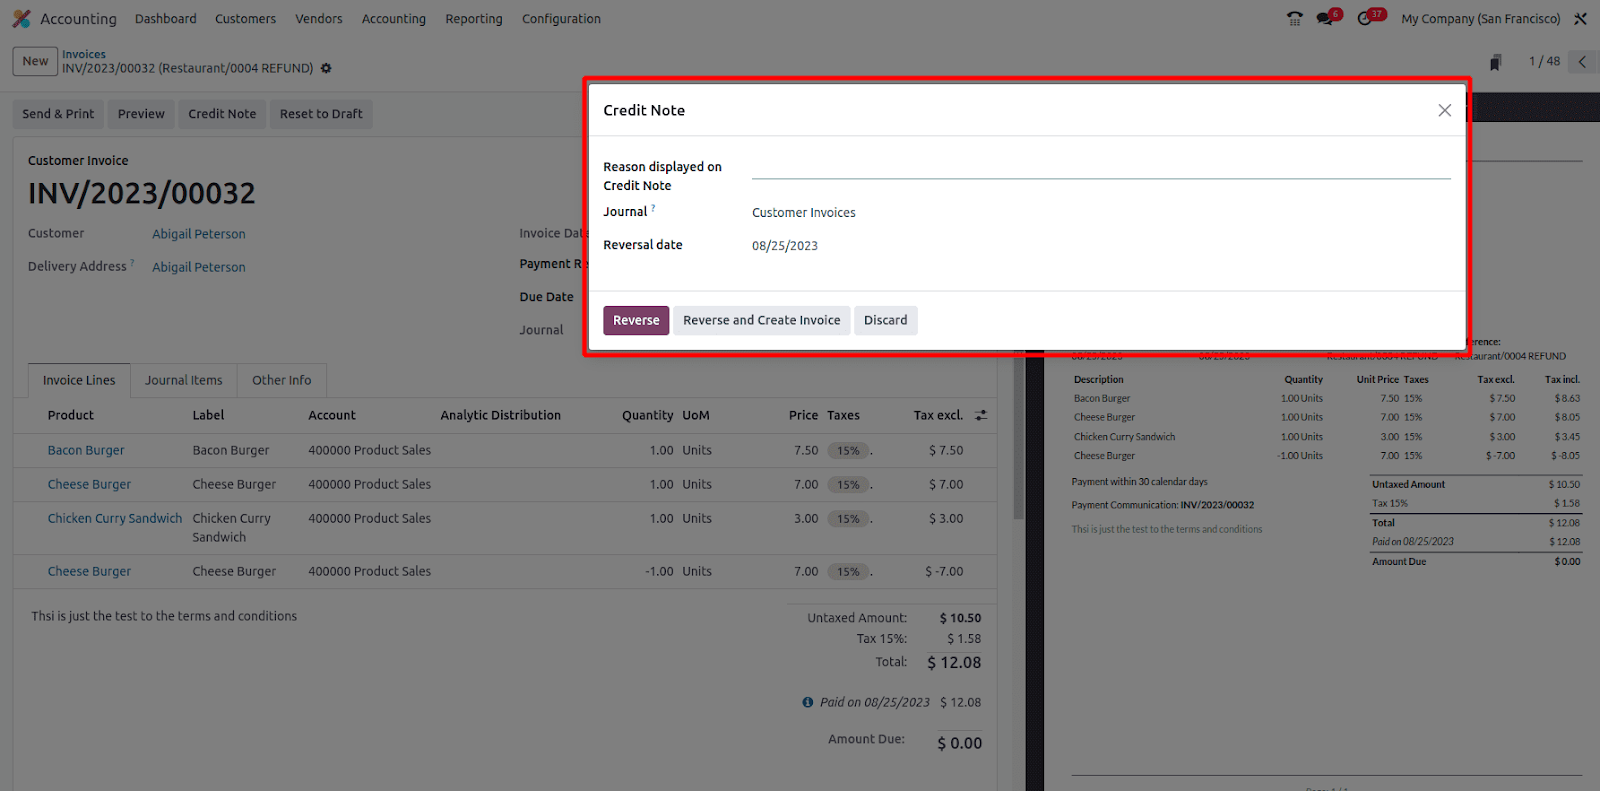Open the messages chat icon
Image resolution: width=1600 pixels, height=791 pixels.
1325,19
